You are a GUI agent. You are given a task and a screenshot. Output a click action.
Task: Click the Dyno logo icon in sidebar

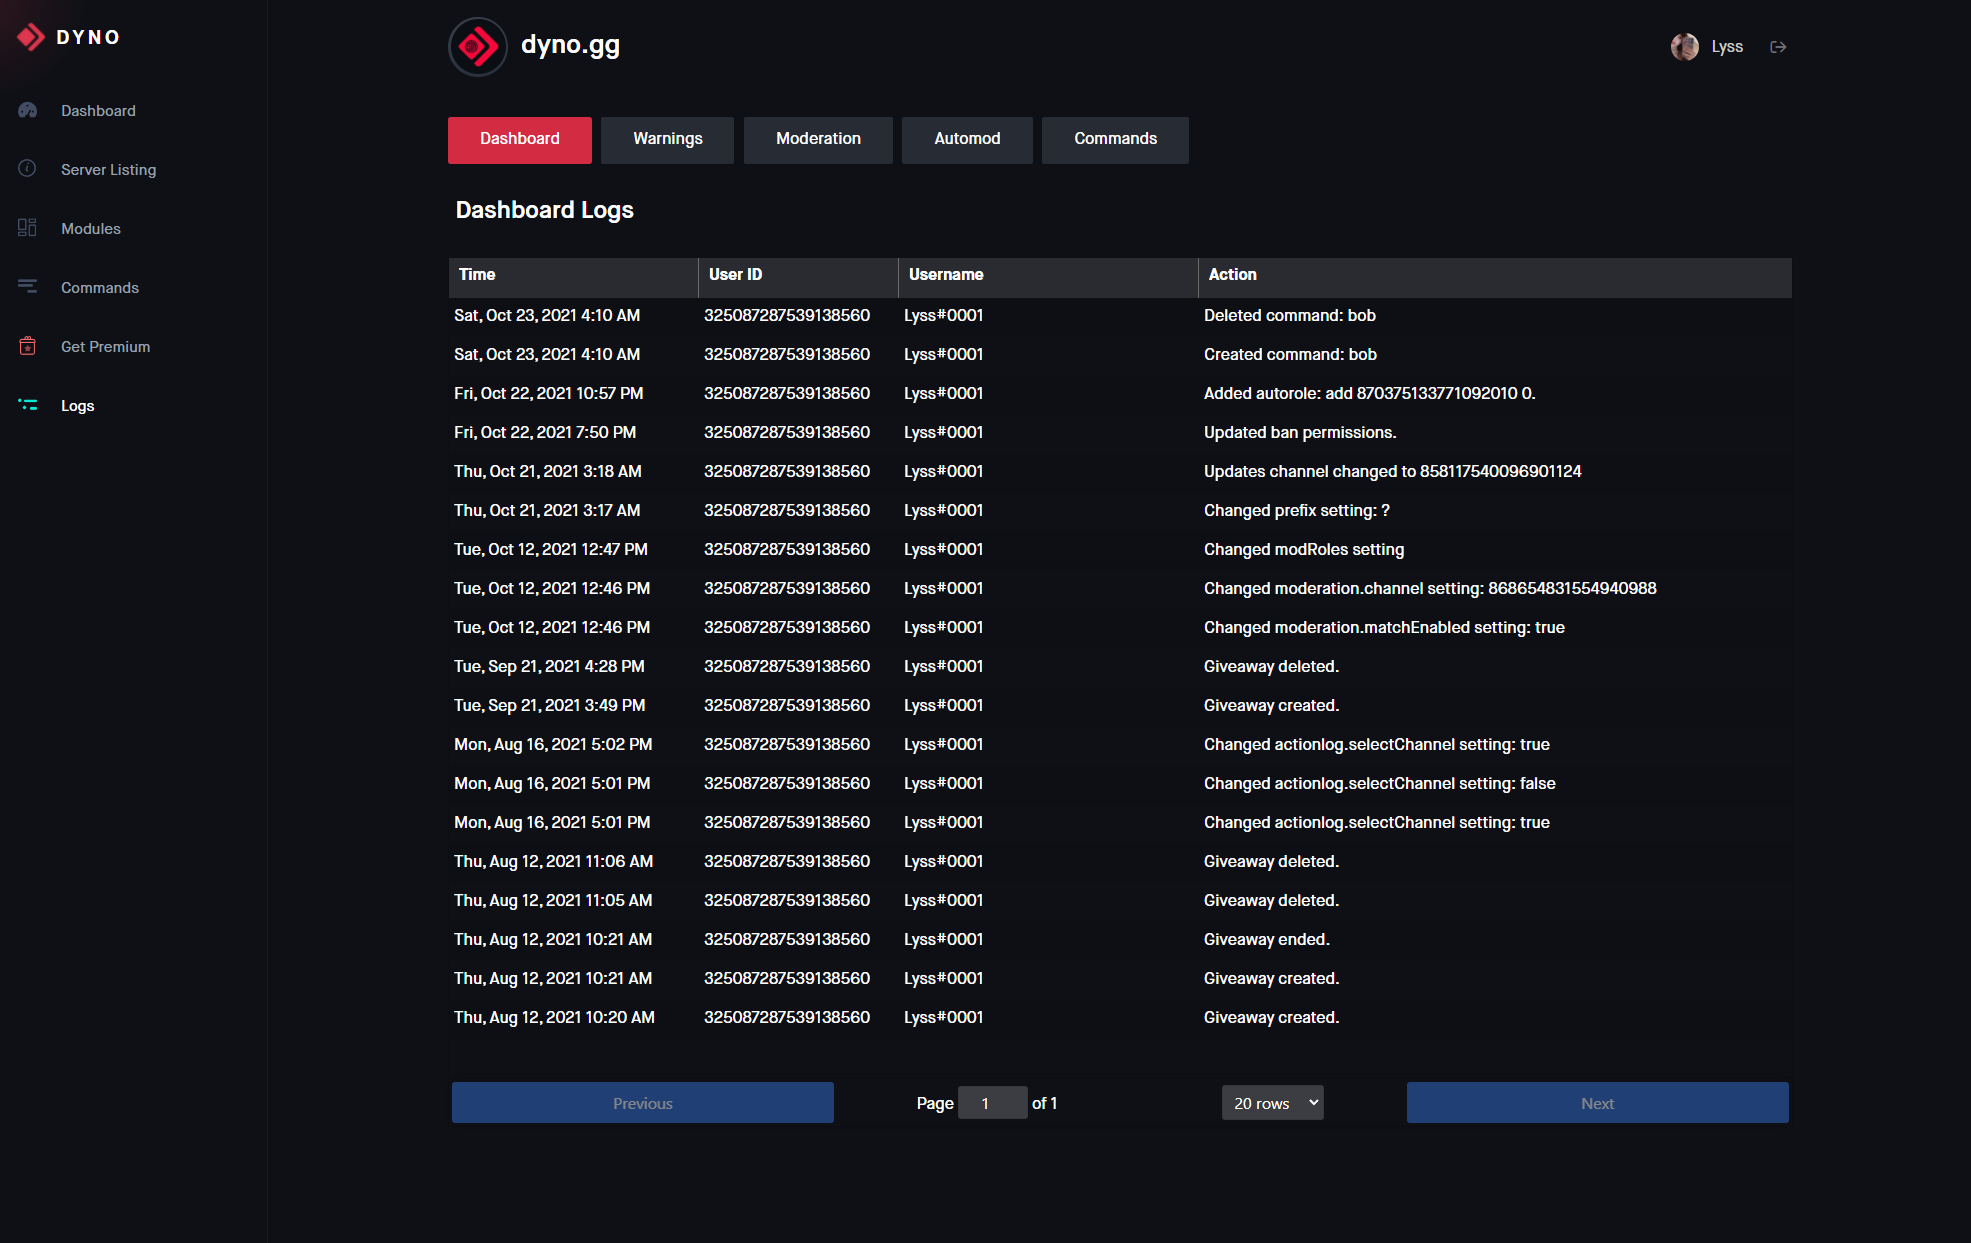point(31,36)
